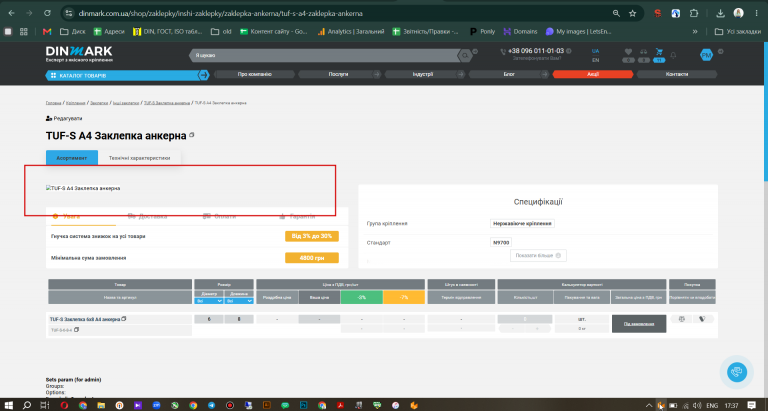Copy product title using icon beside heading
The height and width of the screenshot is (411, 768).
click(x=192, y=135)
